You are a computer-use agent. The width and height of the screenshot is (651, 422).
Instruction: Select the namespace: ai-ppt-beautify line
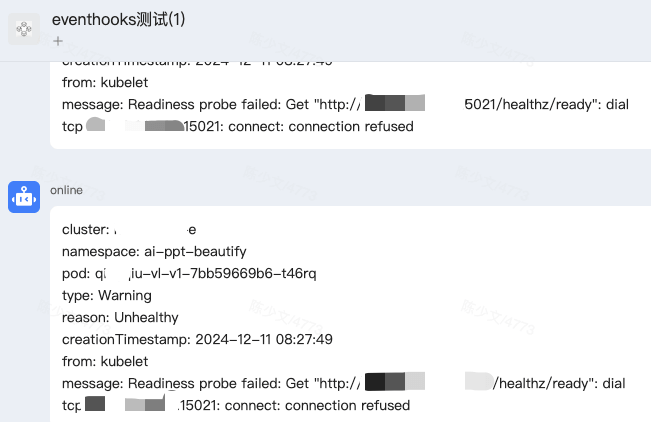point(154,252)
